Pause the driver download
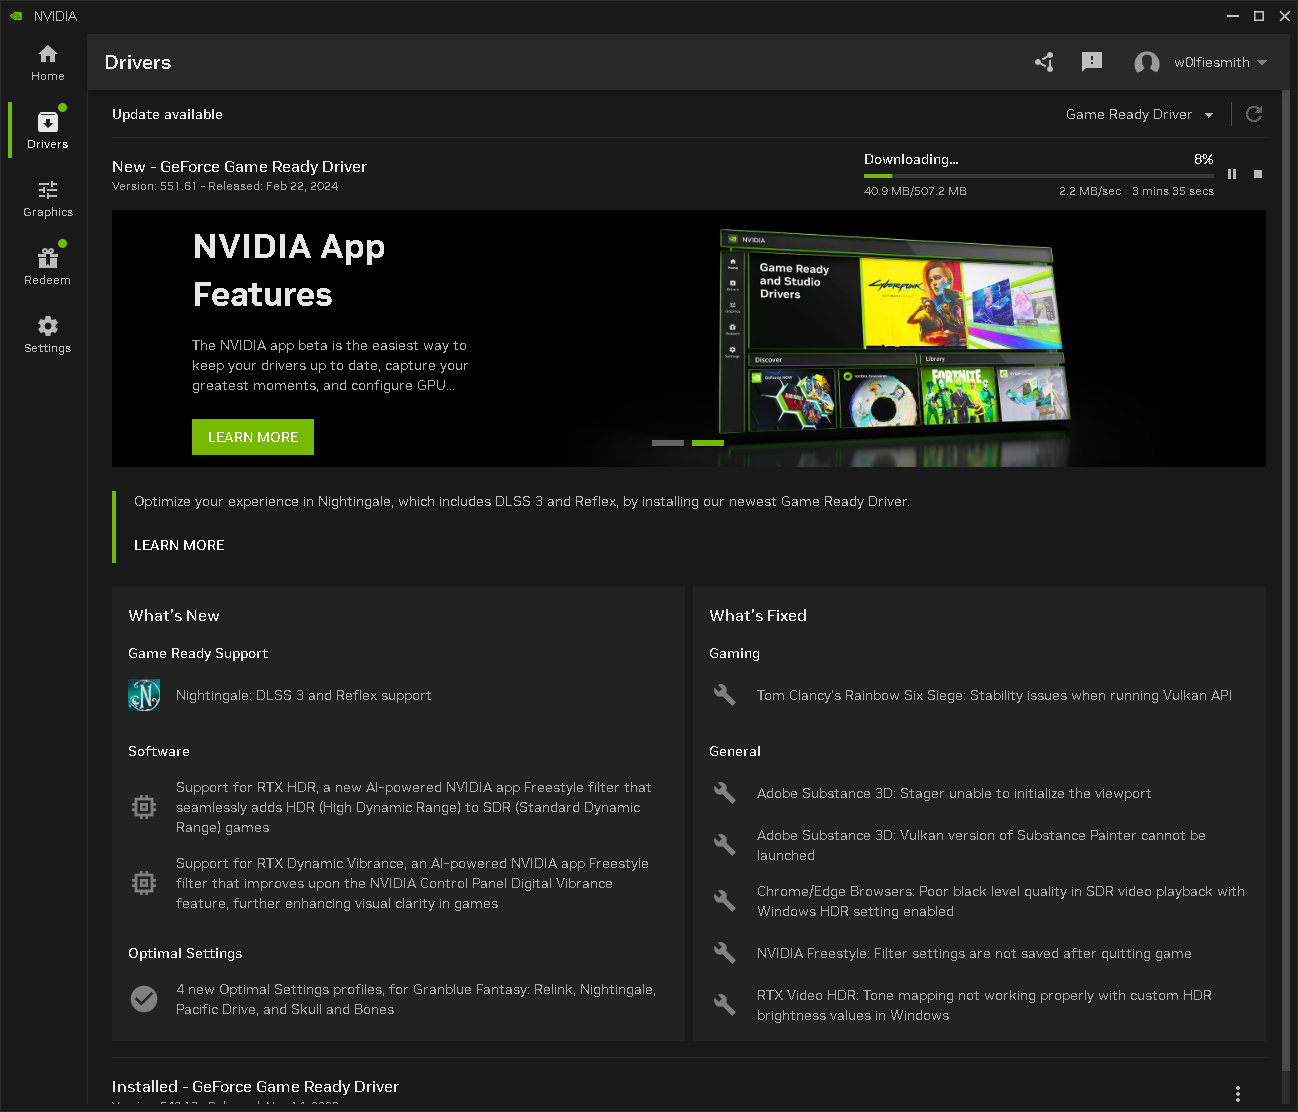Screen dimensions: 1298x1112 [1232, 174]
